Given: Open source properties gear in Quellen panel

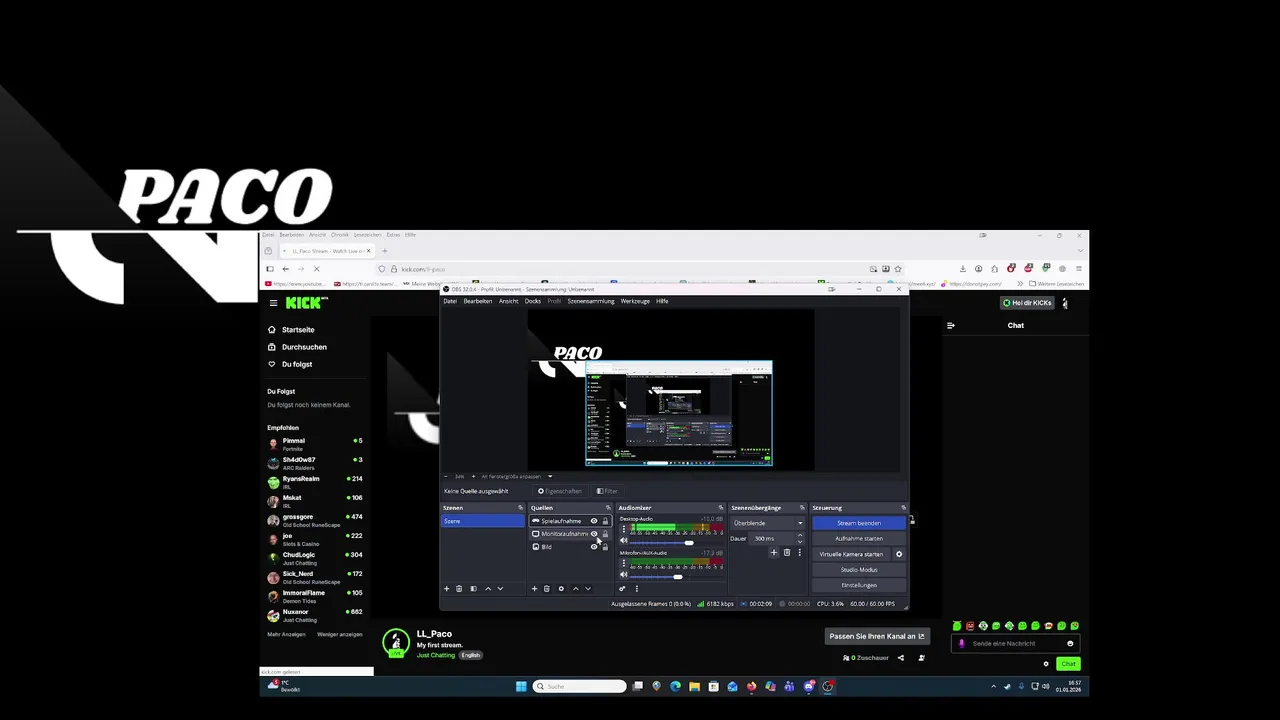Looking at the screenshot, I should coord(561,589).
